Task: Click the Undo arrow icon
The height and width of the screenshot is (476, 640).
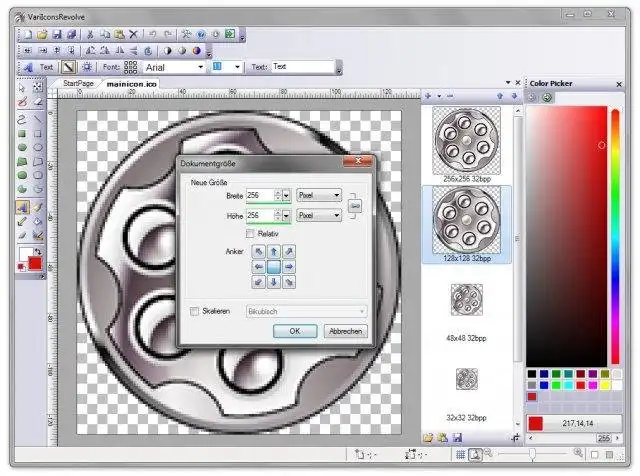Action: [152, 35]
